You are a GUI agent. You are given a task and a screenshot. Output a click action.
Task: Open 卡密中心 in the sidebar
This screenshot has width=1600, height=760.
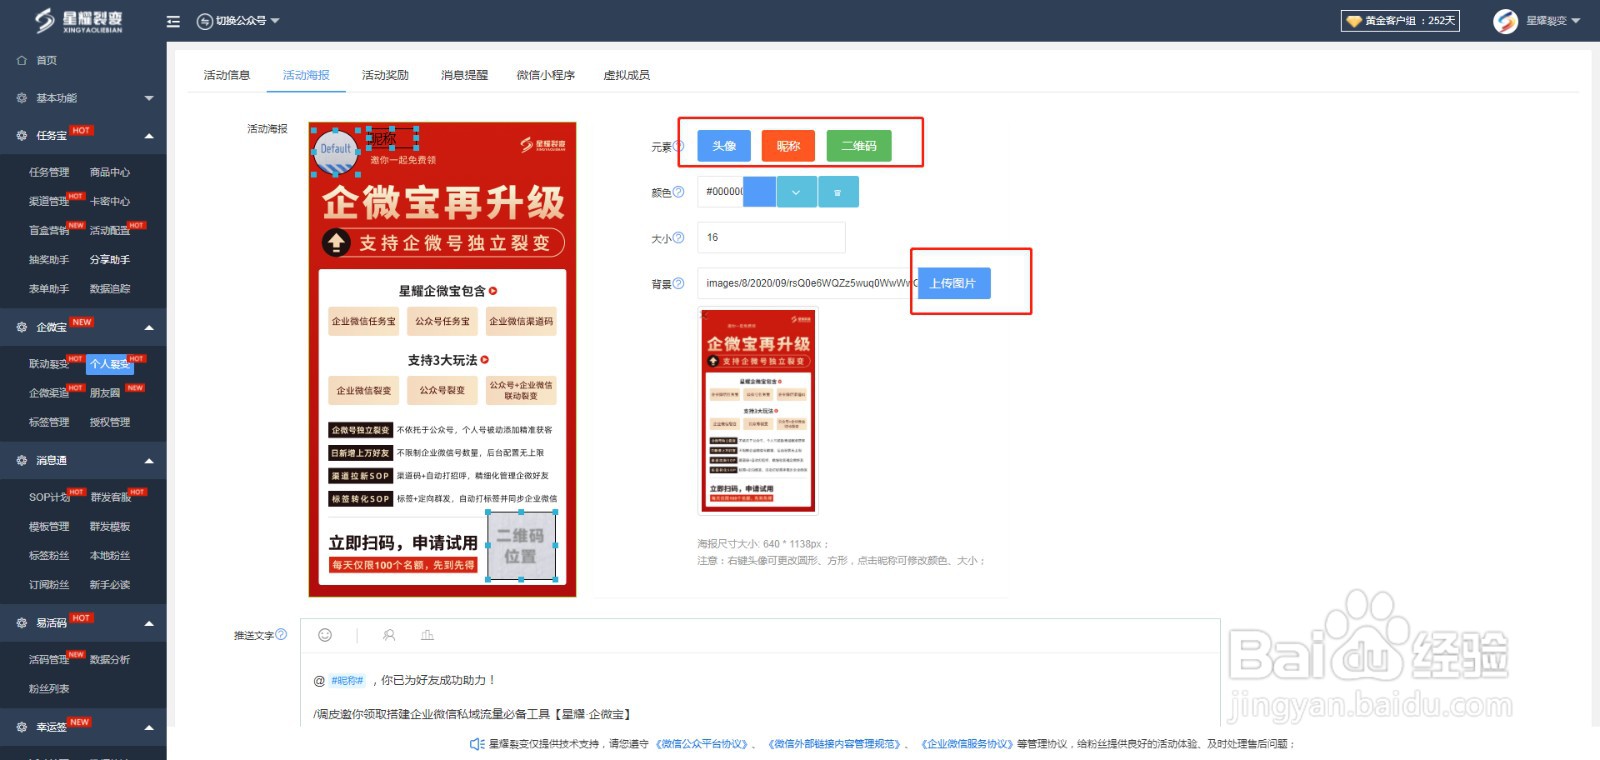(110, 202)
